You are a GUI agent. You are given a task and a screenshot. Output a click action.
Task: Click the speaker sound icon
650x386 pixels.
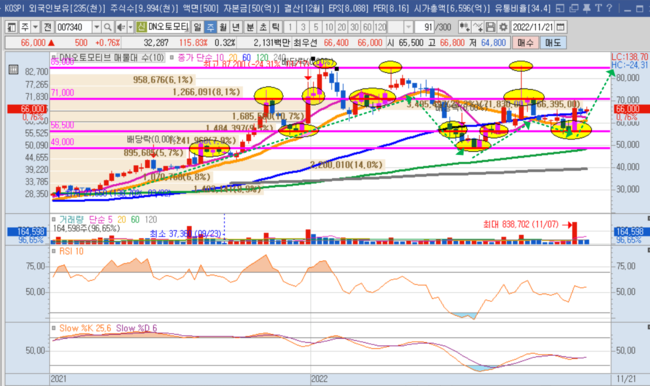(121, 27)
